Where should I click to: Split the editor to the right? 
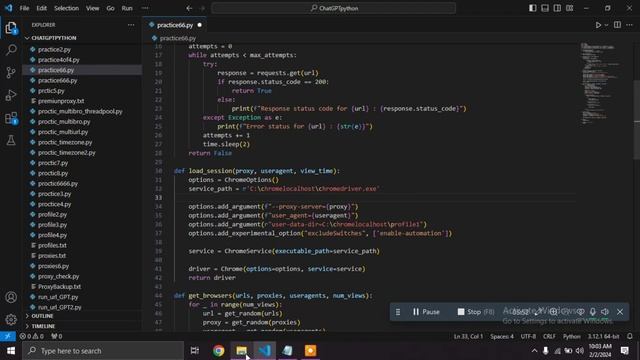pos(617,25)
